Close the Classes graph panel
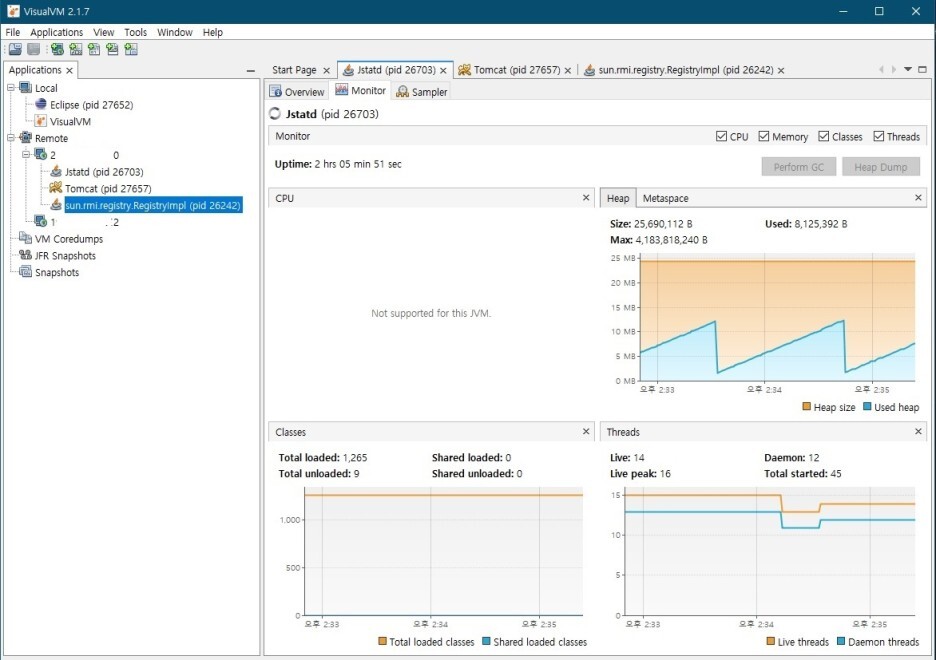 point(586,431)
